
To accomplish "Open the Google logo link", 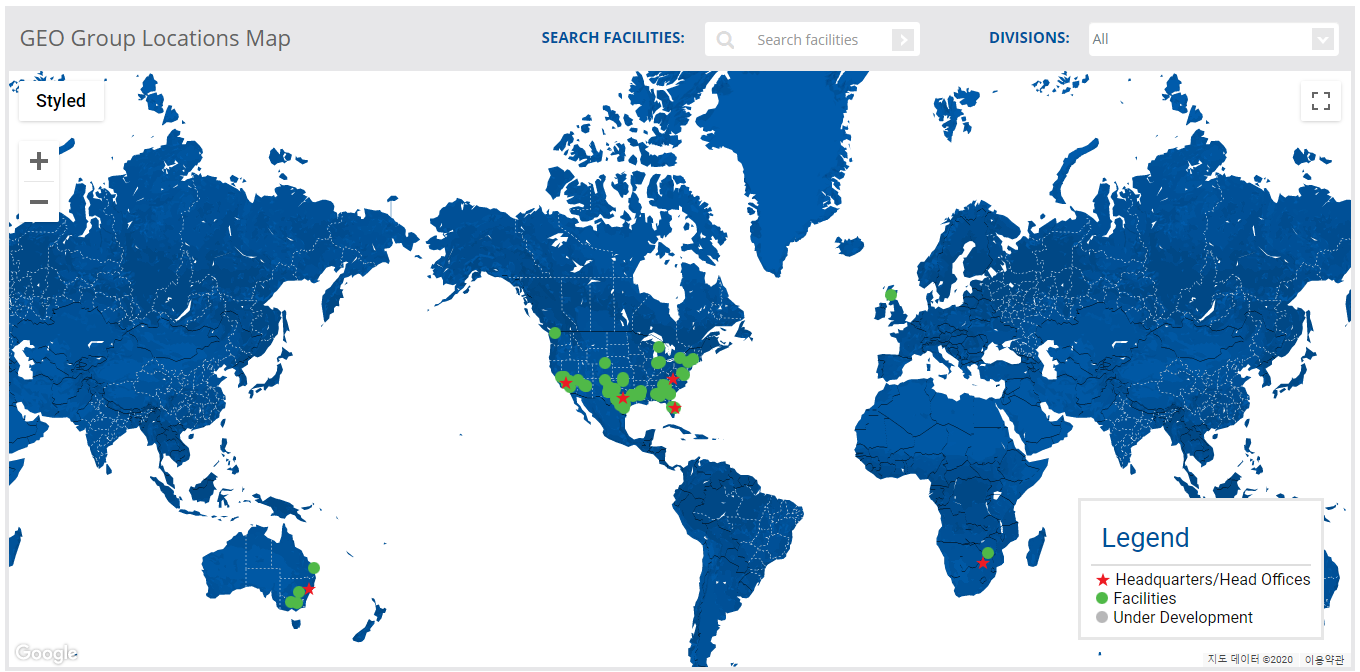I will [47, 654].
